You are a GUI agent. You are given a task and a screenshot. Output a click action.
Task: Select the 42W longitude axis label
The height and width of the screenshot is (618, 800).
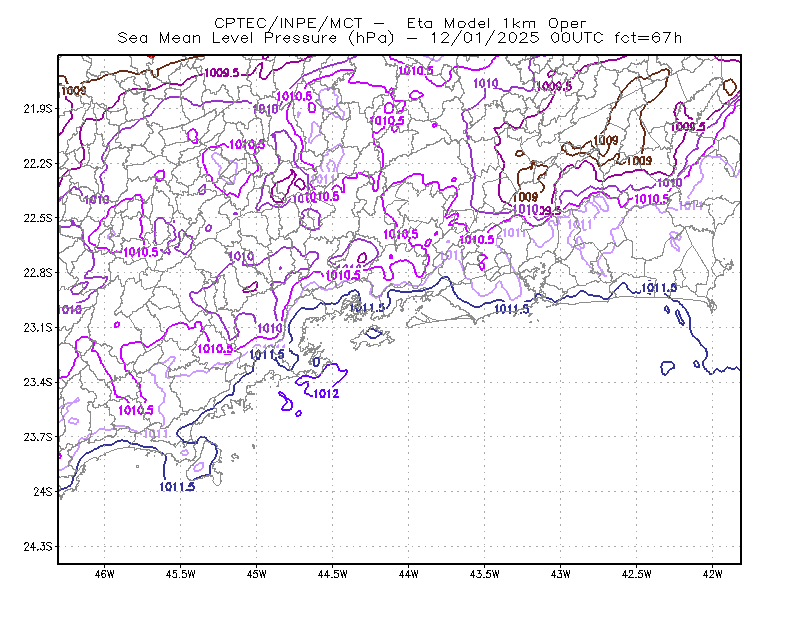coord(712,574)
